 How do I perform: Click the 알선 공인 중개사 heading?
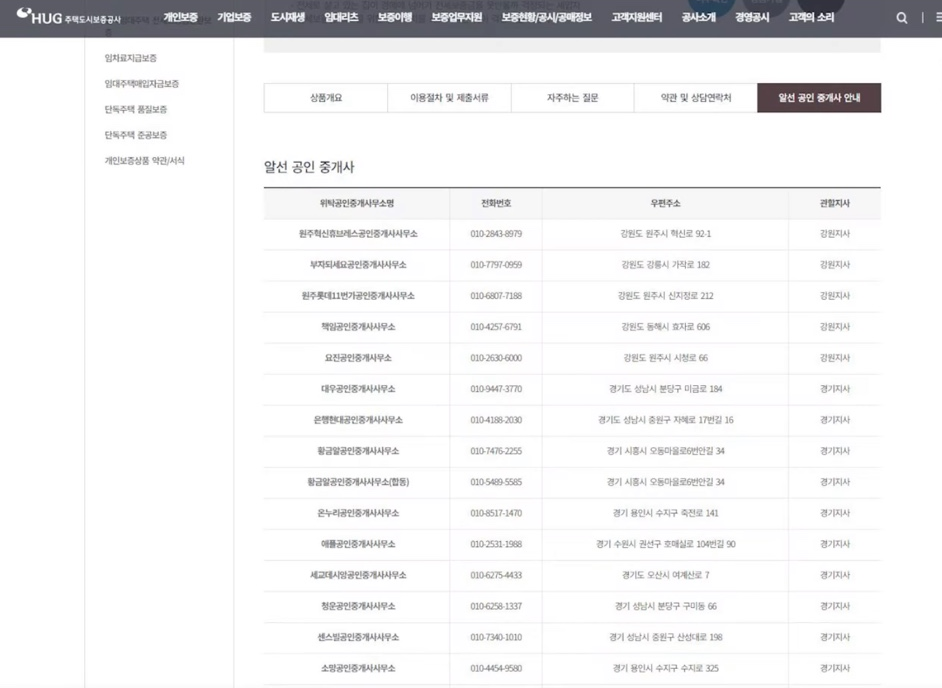tap(309, 167)
